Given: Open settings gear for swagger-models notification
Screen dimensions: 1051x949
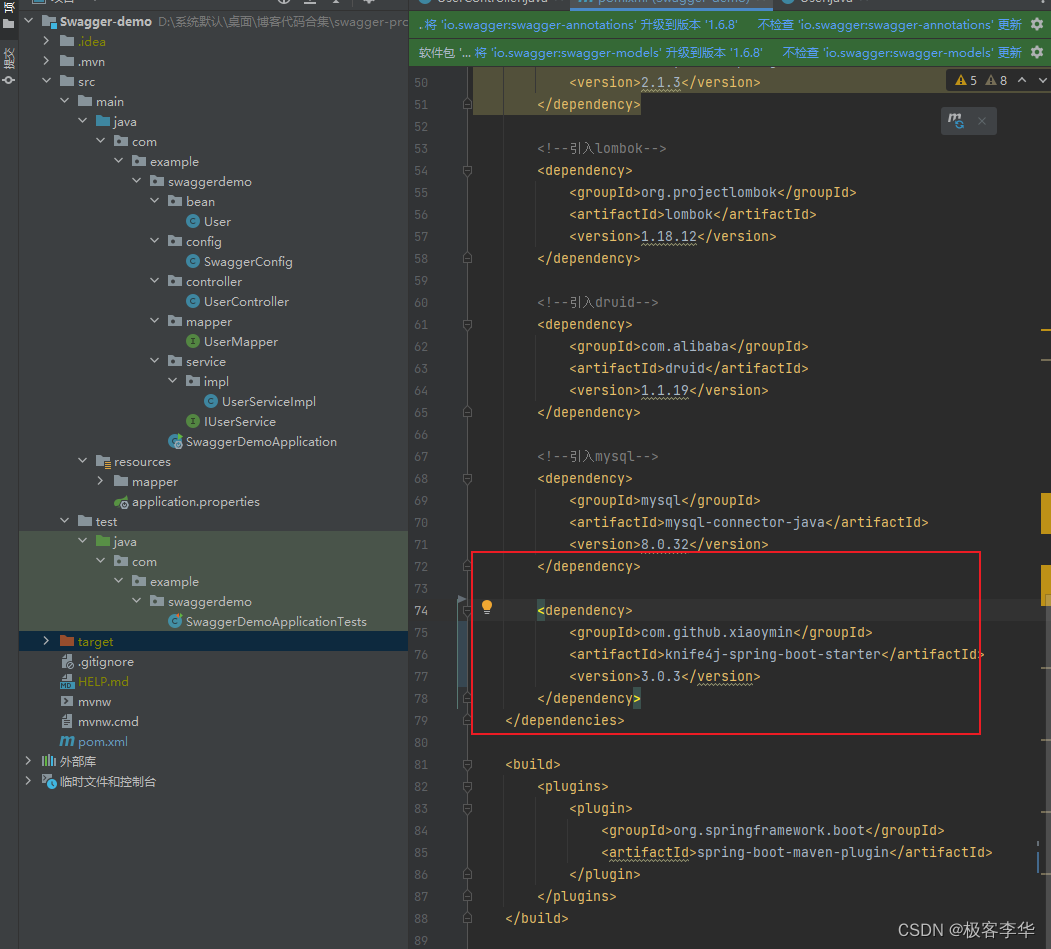Looking at the screenshot, I should point(1037,52).
